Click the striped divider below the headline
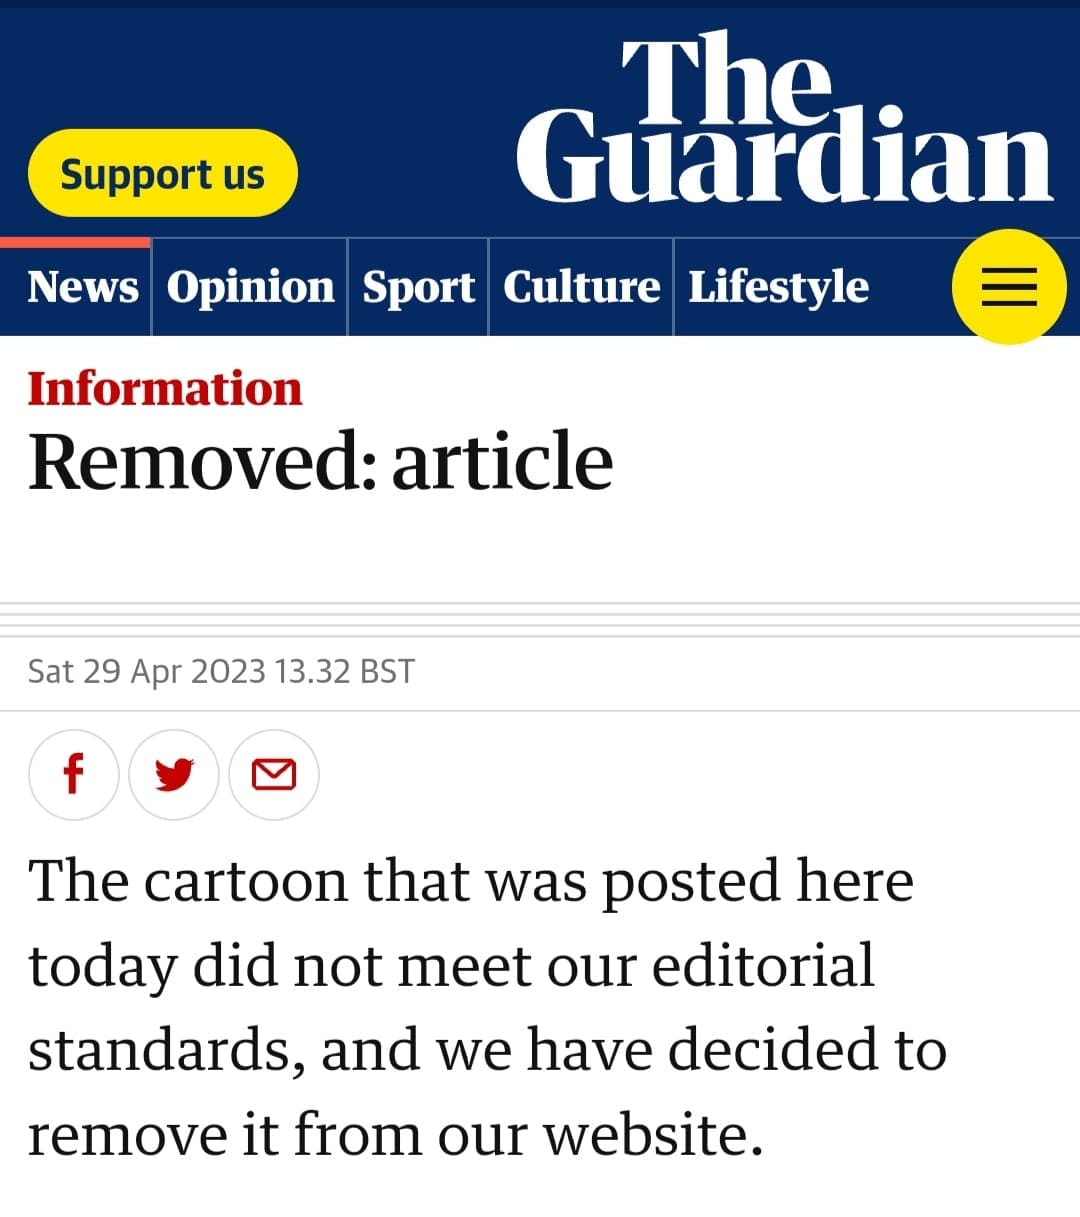The height and width of the screenshot is (1217, 1080). [x=540, y=620]
